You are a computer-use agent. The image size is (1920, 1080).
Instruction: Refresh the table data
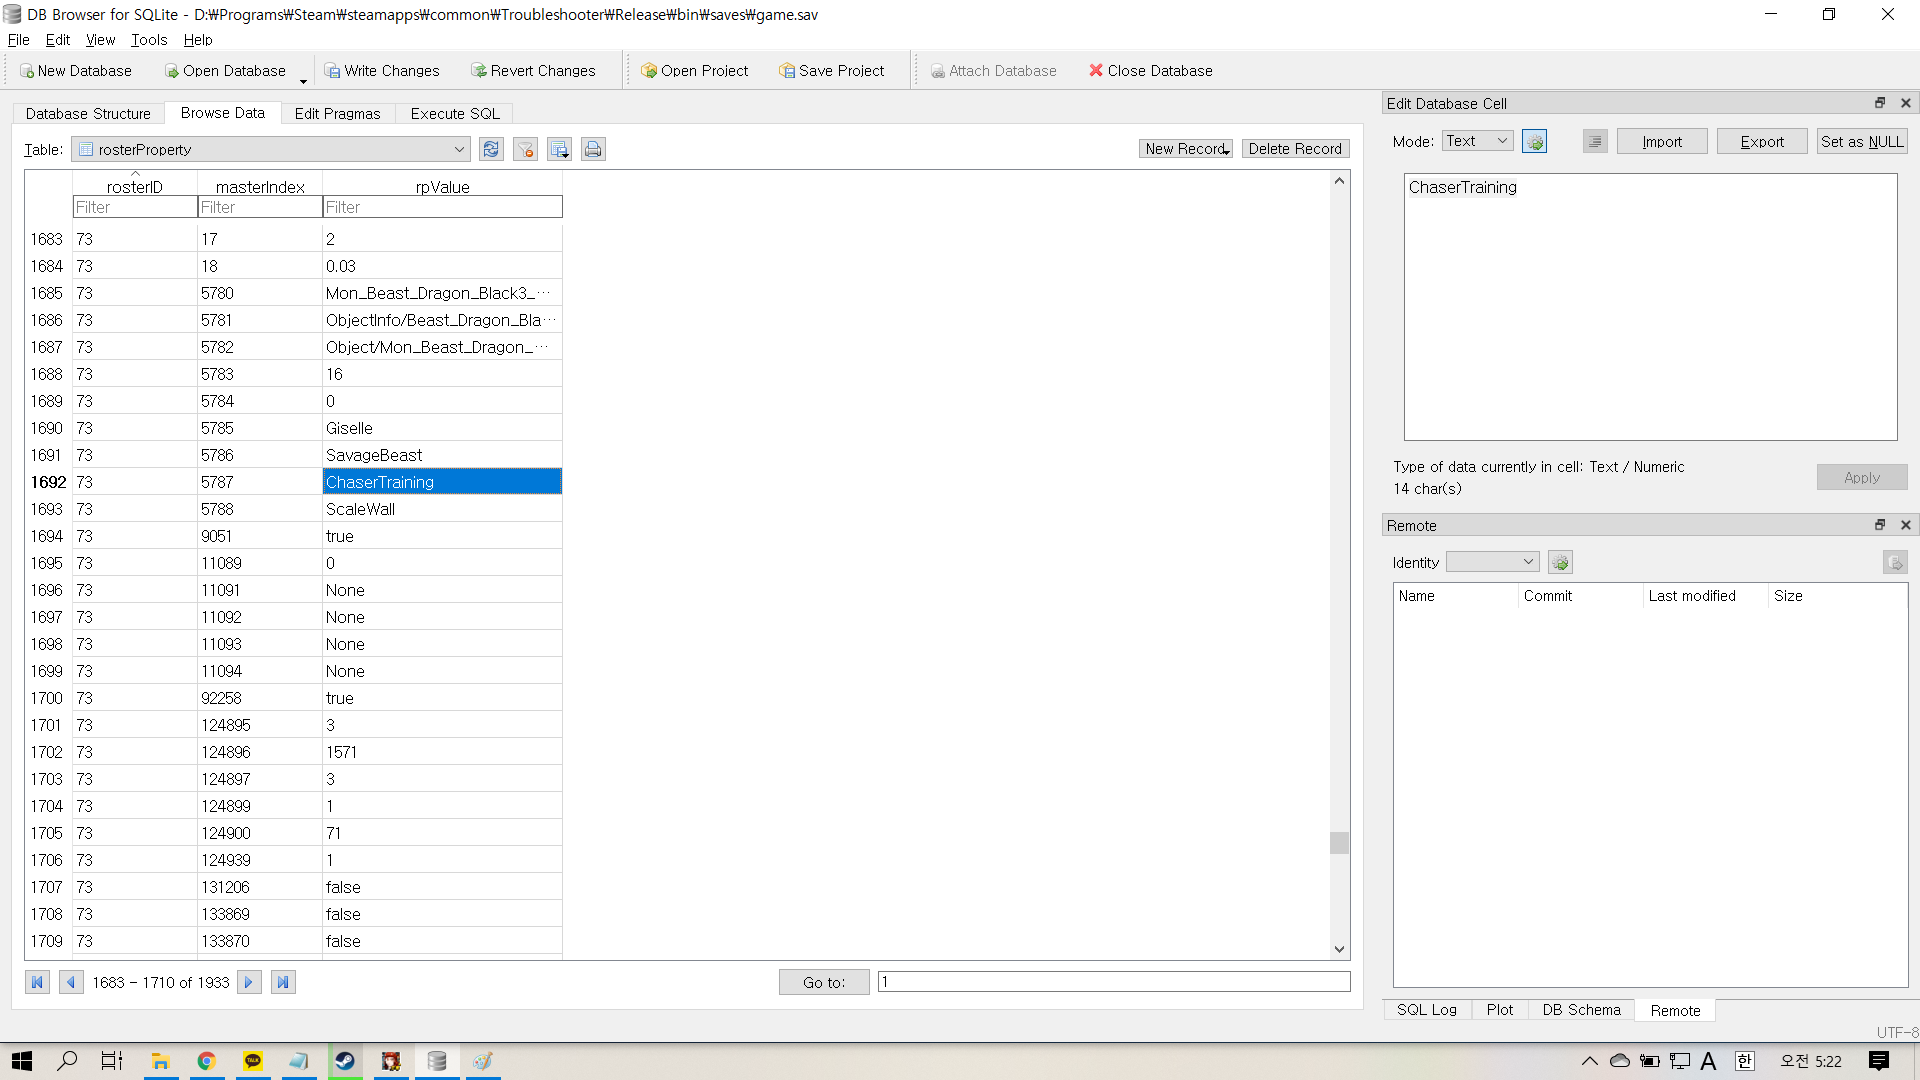(491, 149)
